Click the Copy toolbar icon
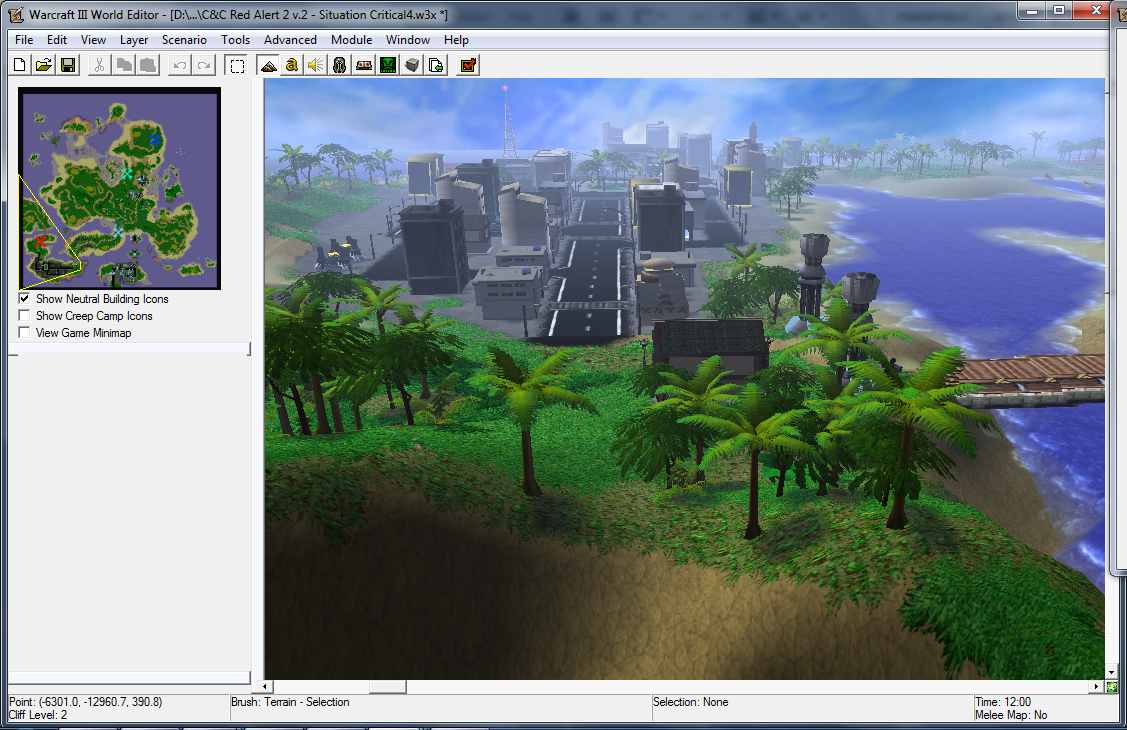This screenshot has width=1127, height=730. [124, 65]
